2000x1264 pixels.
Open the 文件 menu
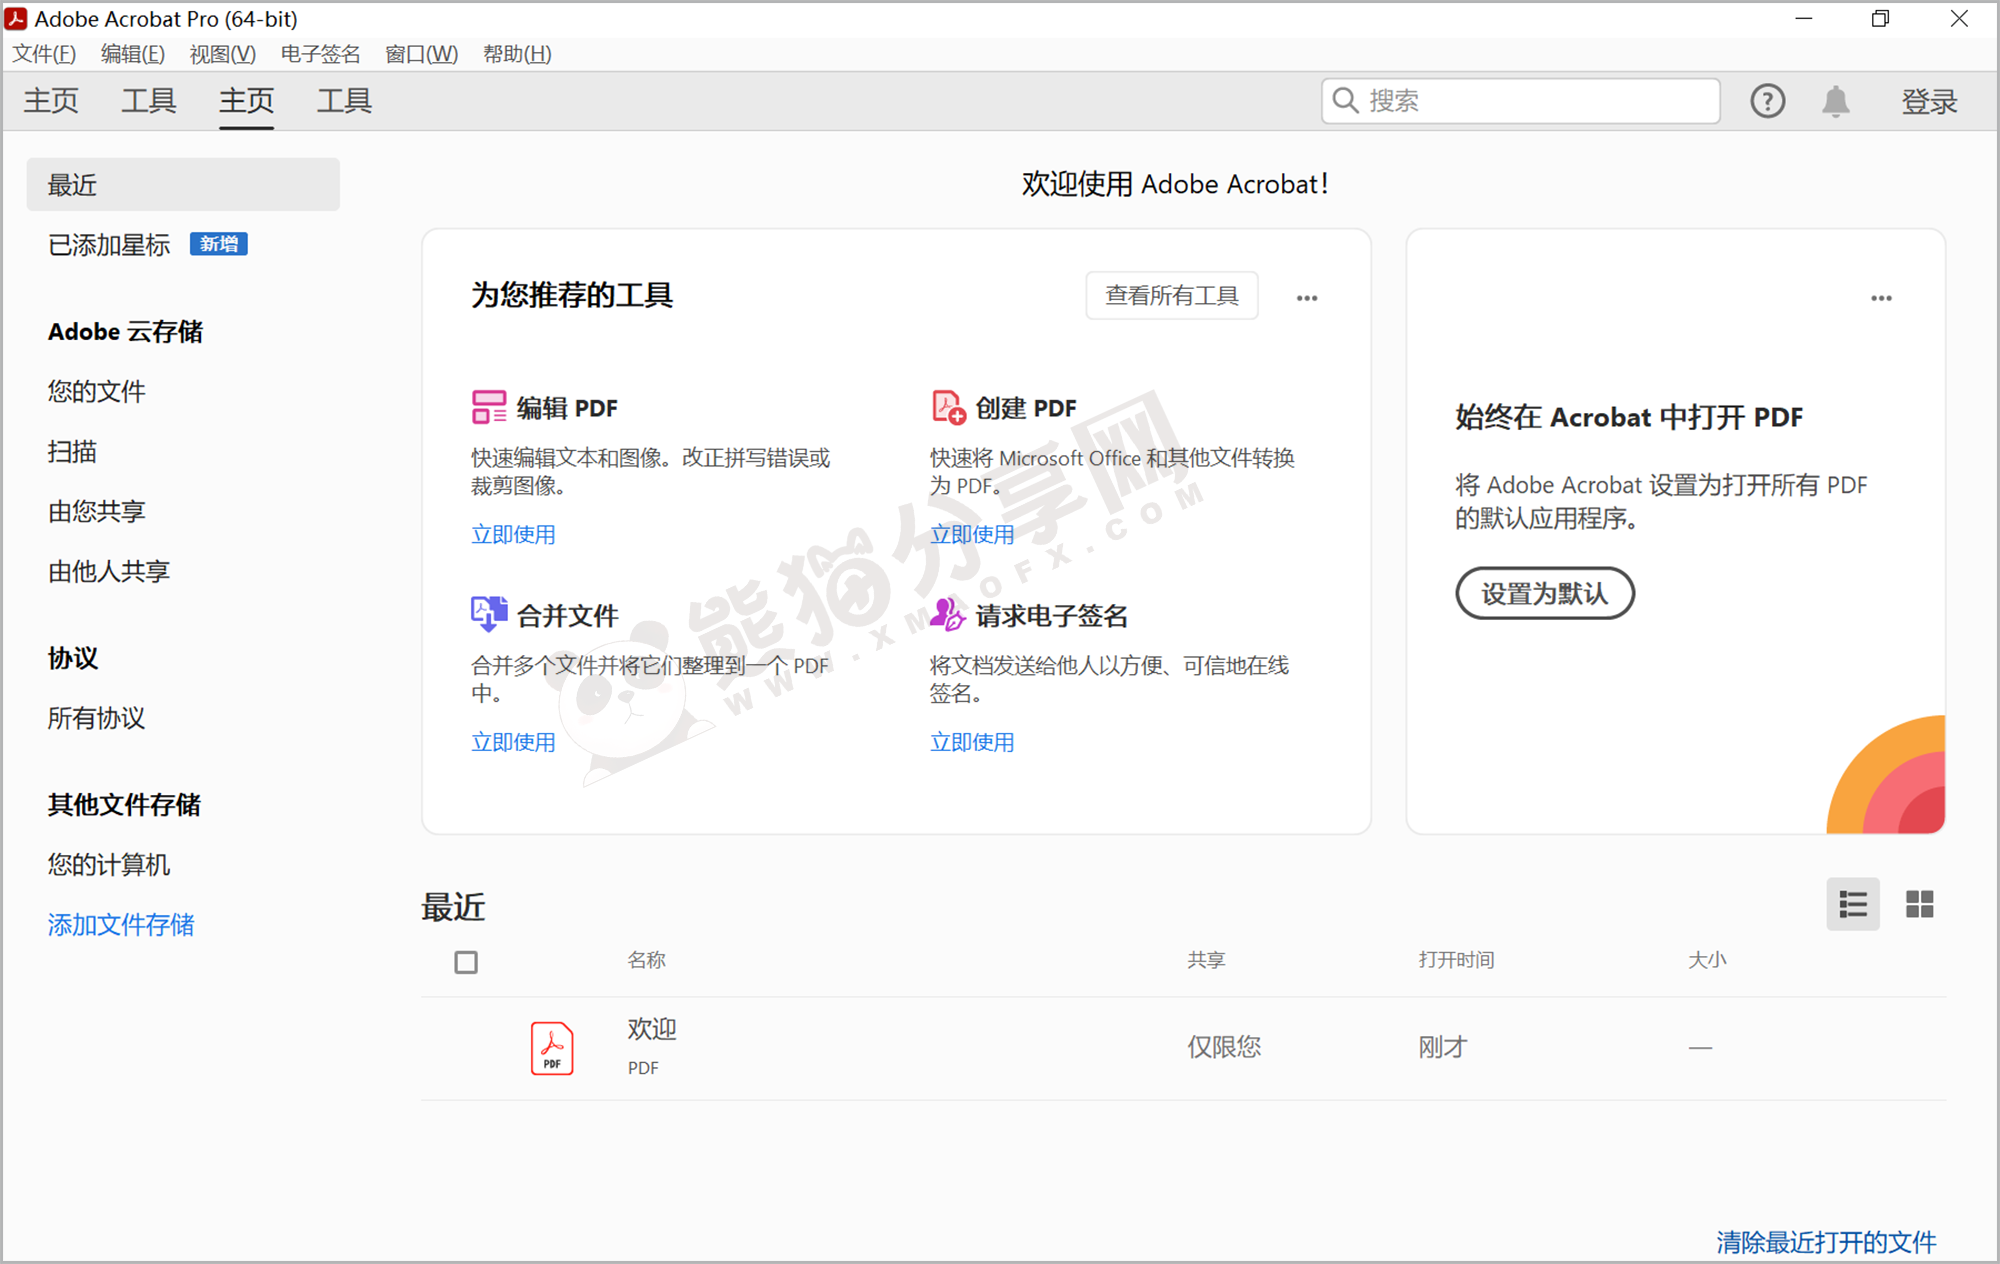tap(43, 54)
